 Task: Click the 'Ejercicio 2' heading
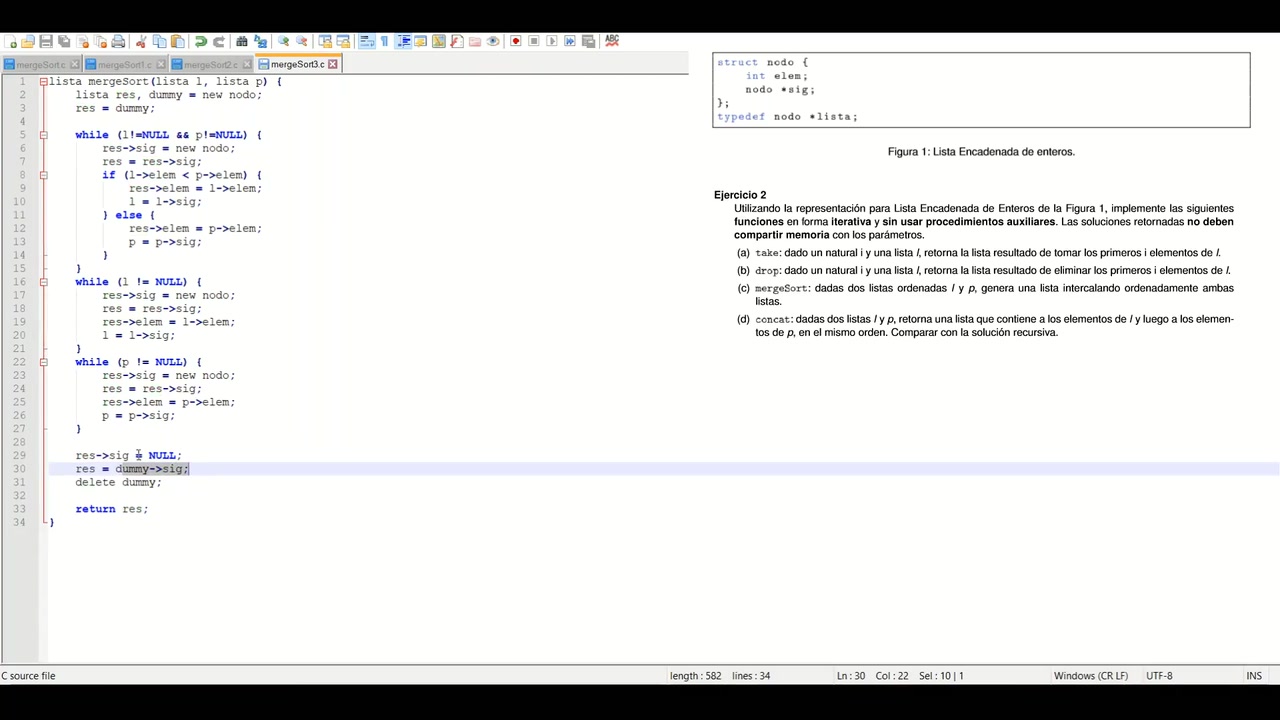(740, 195)
